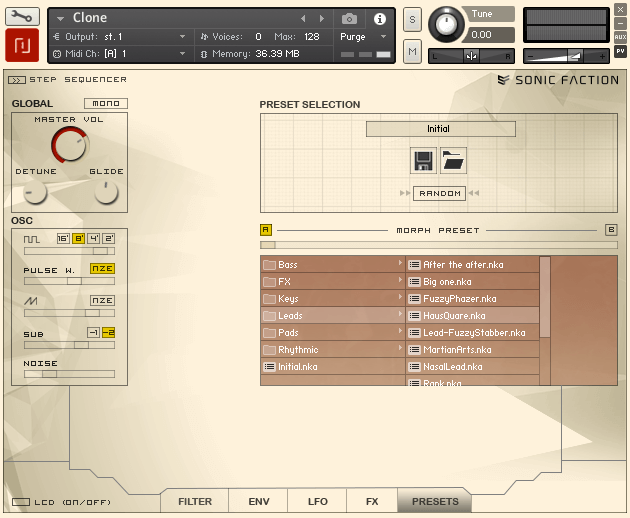Open the Output st. 1 dropdown
Viewport: 630px width, 518px height.
[x=182, y=37]
